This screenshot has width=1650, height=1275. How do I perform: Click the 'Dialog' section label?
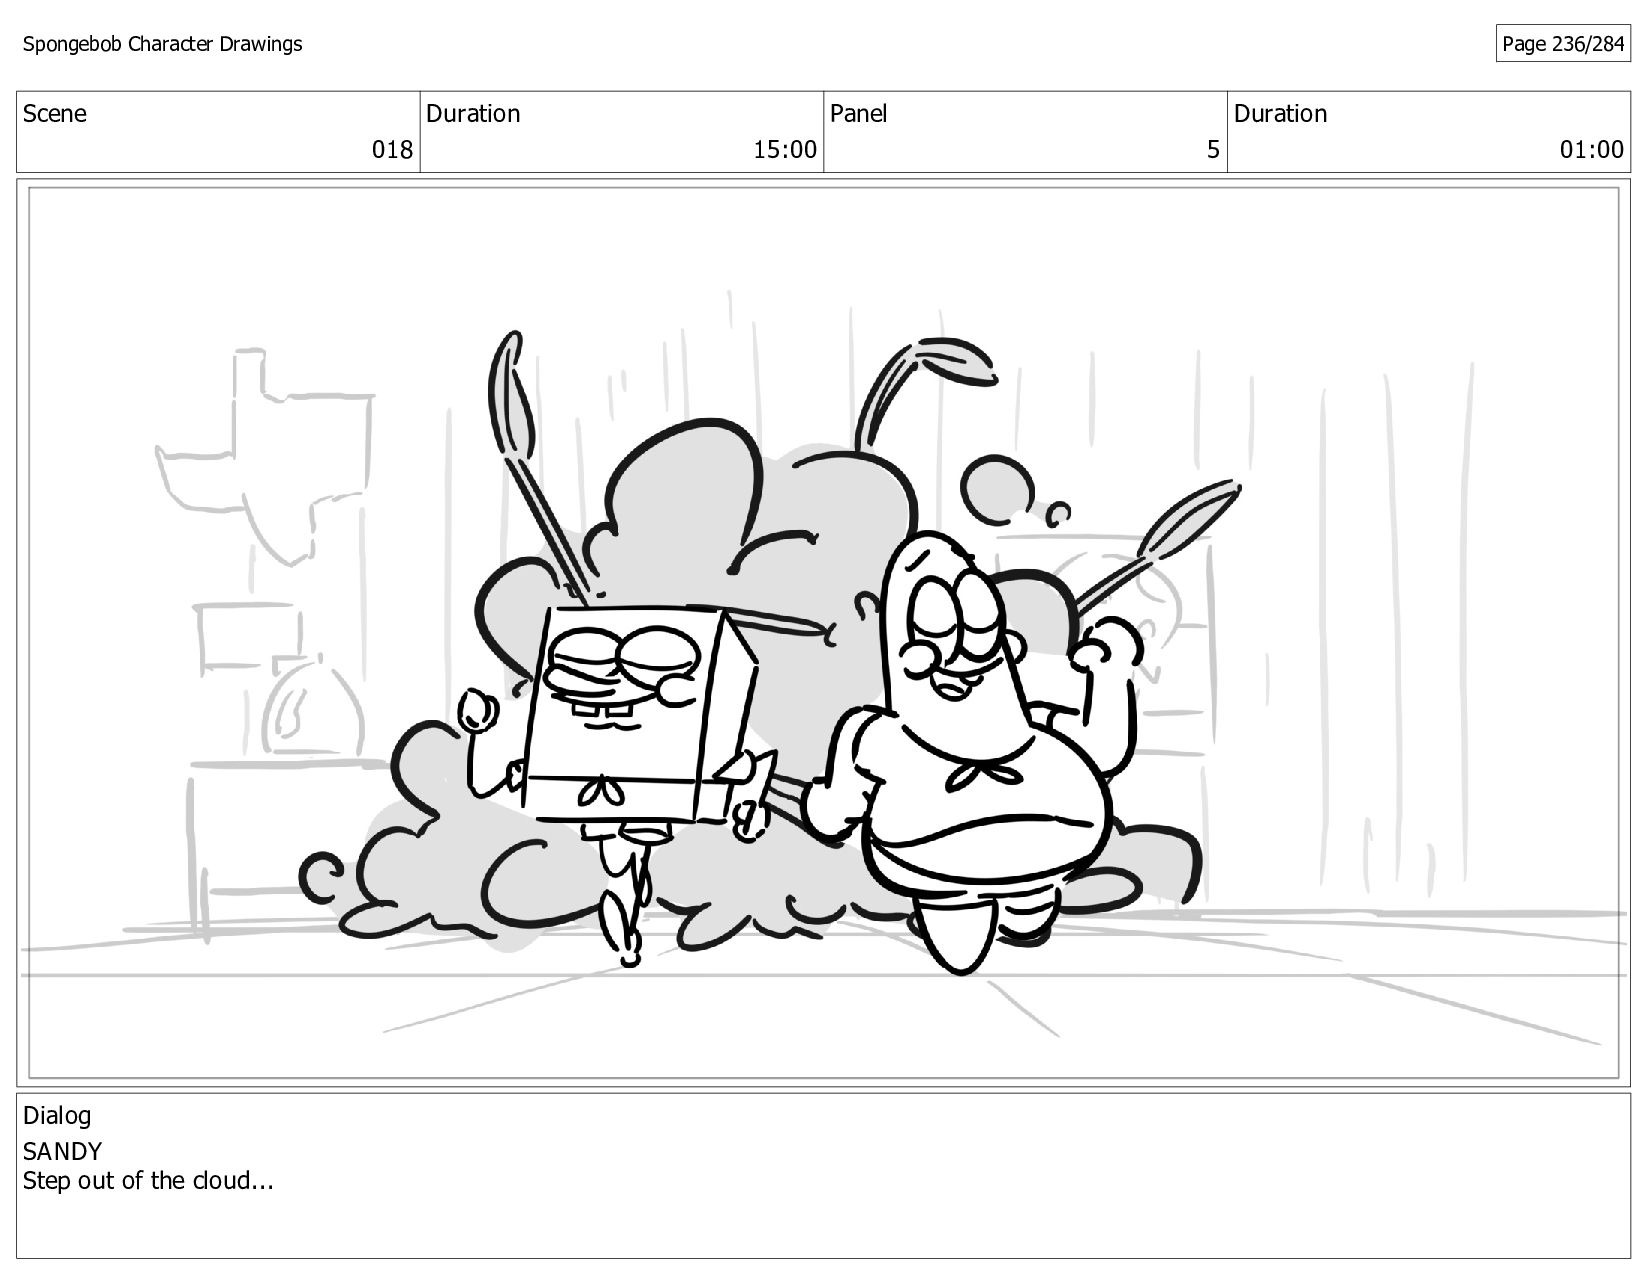57,1116
